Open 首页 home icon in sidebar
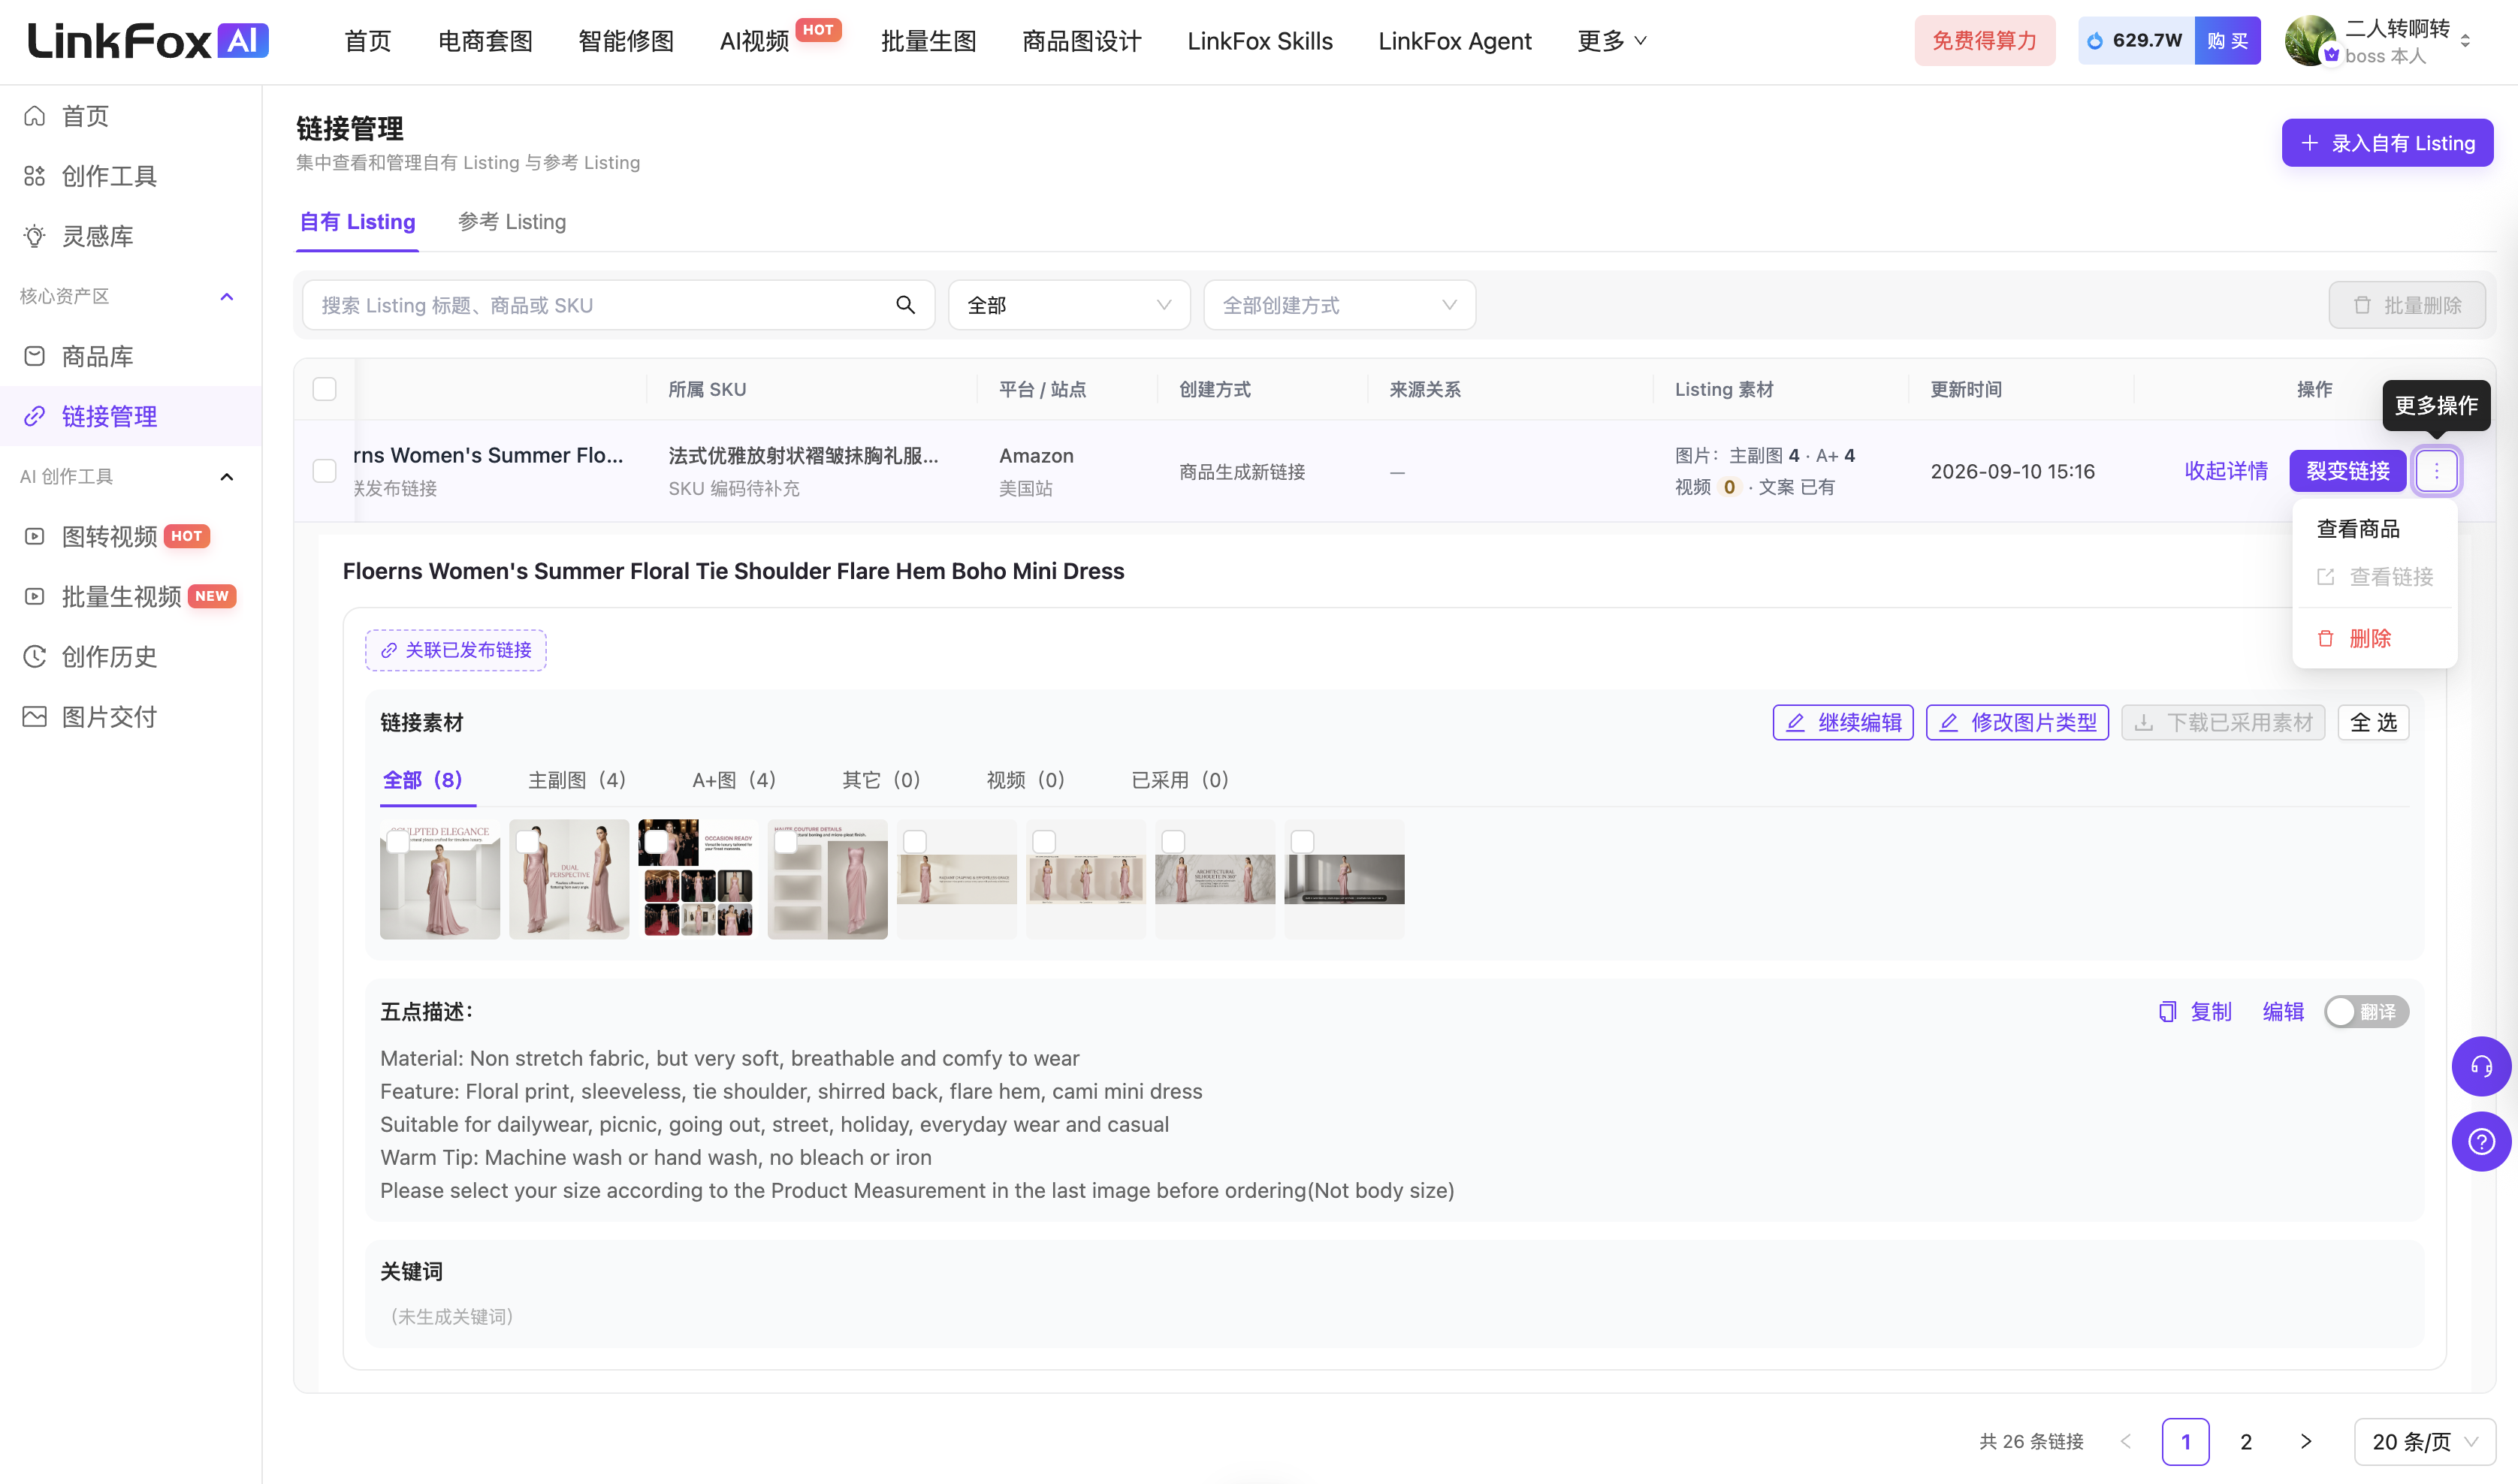The width and height of the screenshot is (2518, 1484). click(35, 116)
